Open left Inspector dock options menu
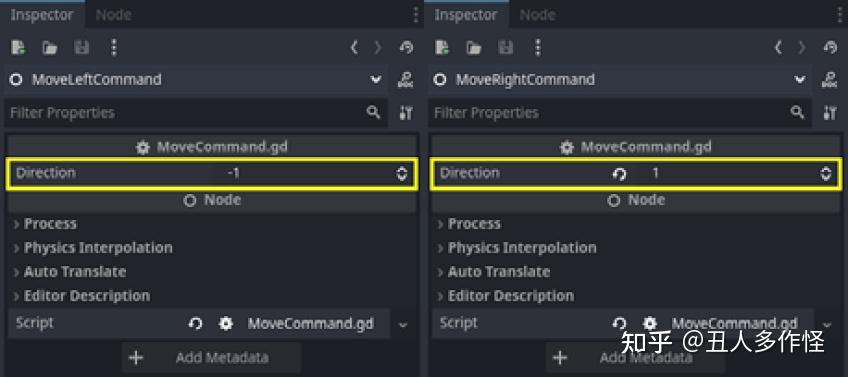This screenshot has width=848, height=377. pyautogui.click(x=415, y=15)
